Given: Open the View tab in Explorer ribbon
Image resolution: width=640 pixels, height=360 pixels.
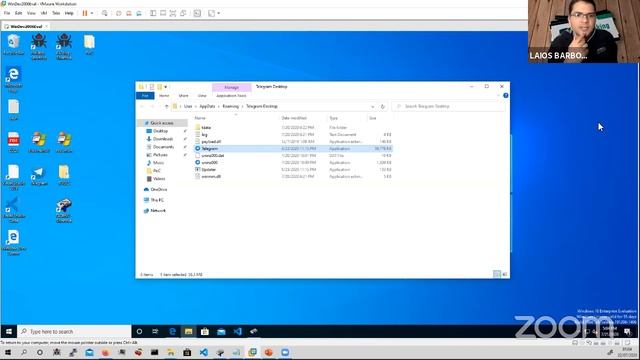Looking at the screenshot, I should click(202, 96).
